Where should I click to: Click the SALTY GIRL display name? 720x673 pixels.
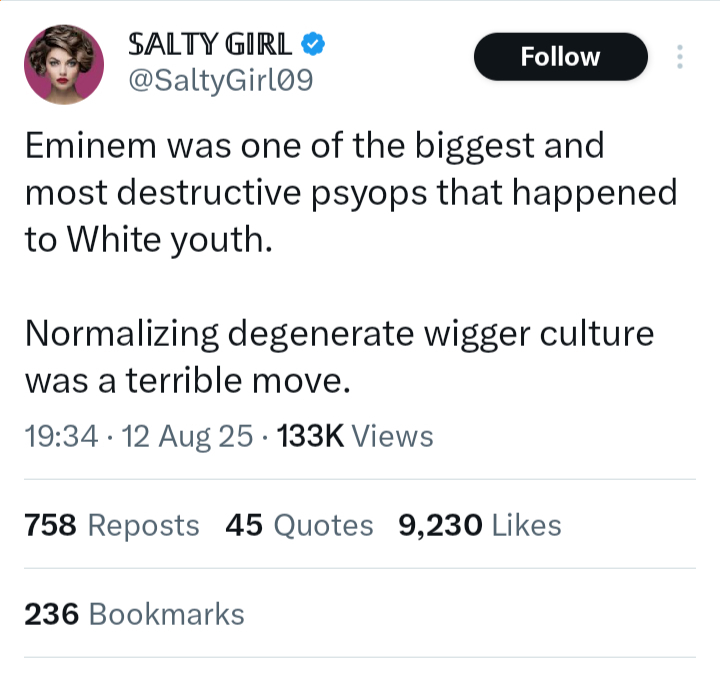click(x=210, y=44)
